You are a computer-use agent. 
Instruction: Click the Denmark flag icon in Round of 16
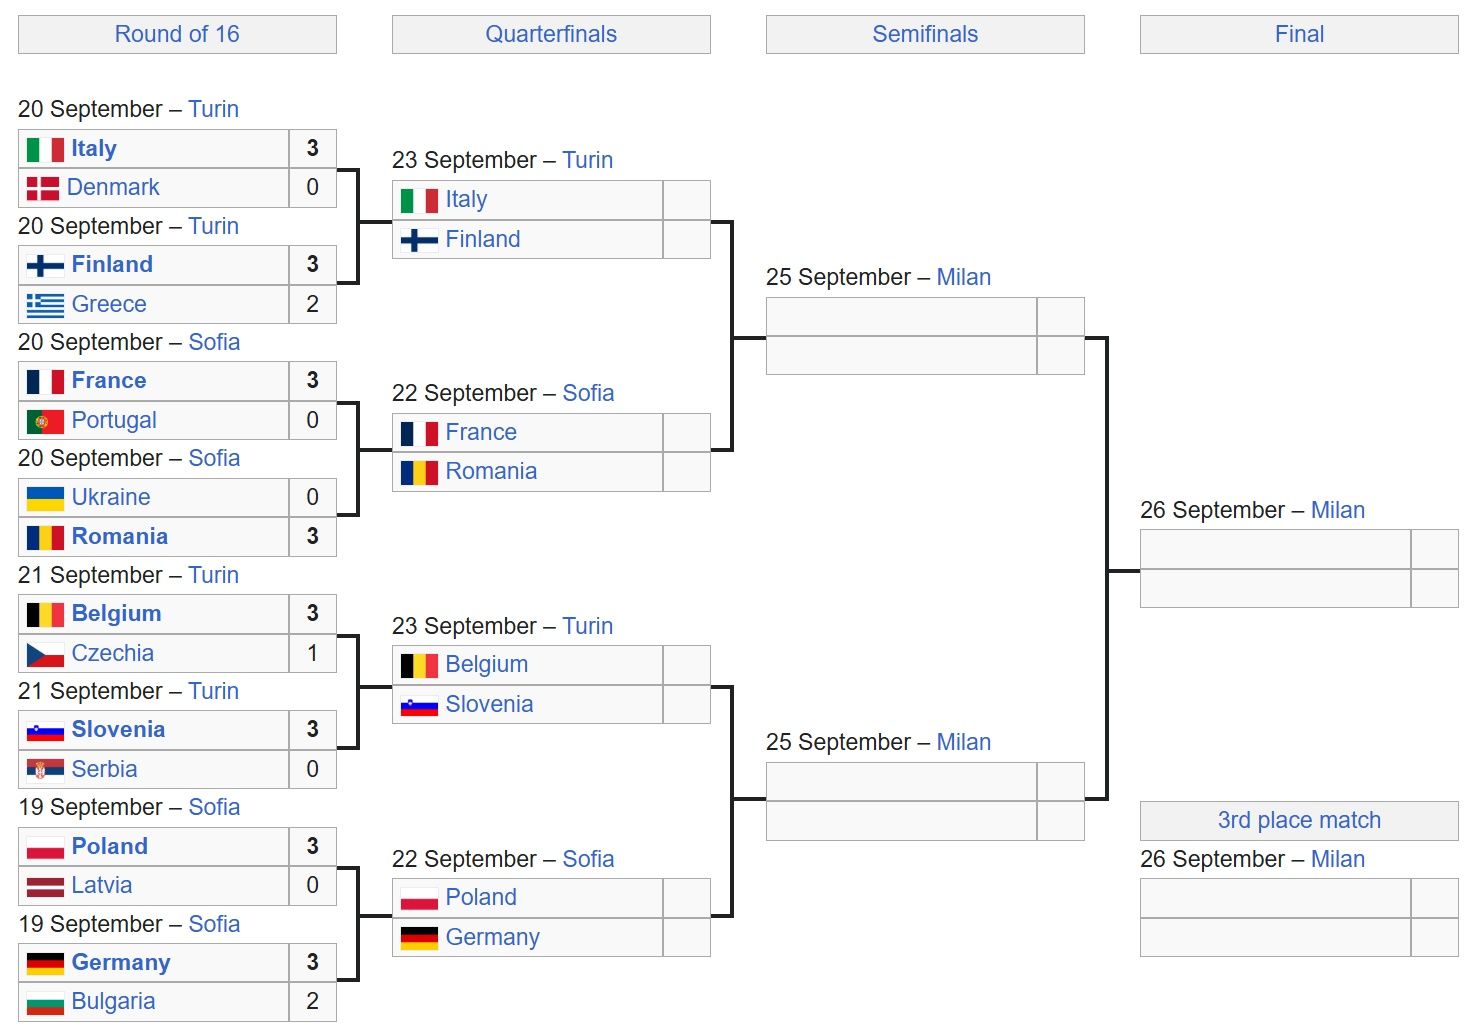click(x=42, y=188)
